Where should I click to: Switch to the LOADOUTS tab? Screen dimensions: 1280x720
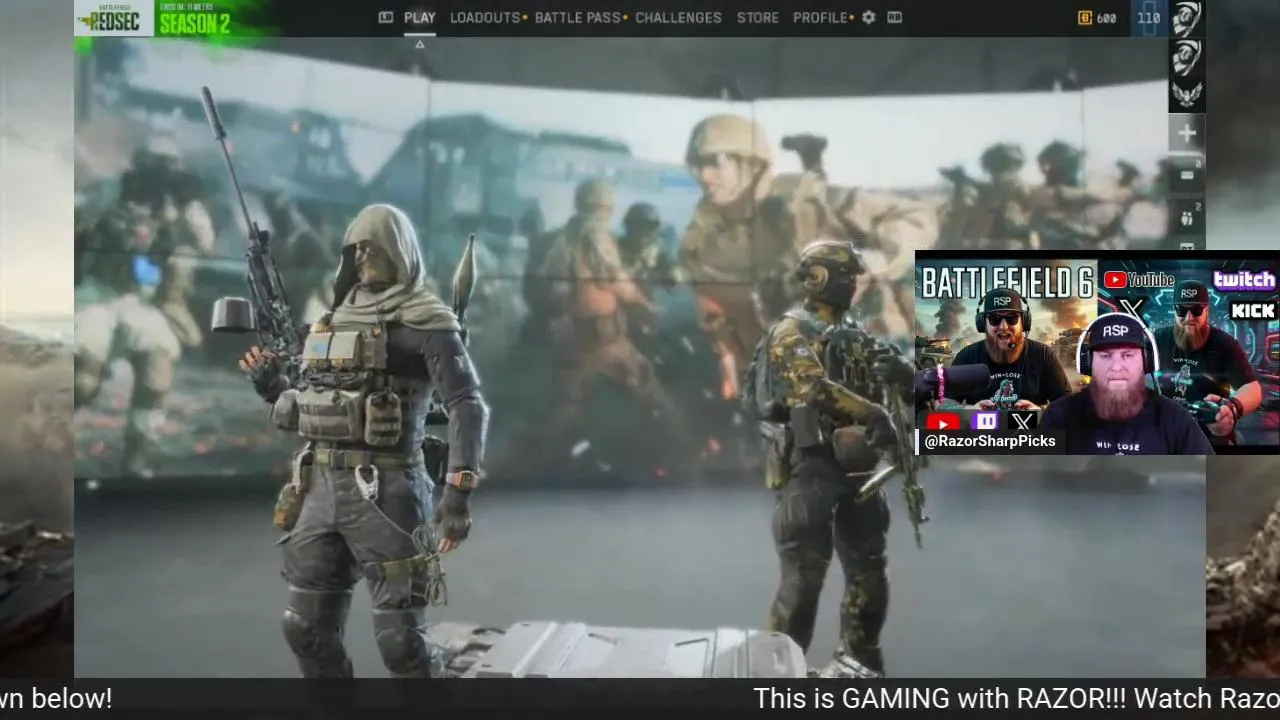point(485,18)
